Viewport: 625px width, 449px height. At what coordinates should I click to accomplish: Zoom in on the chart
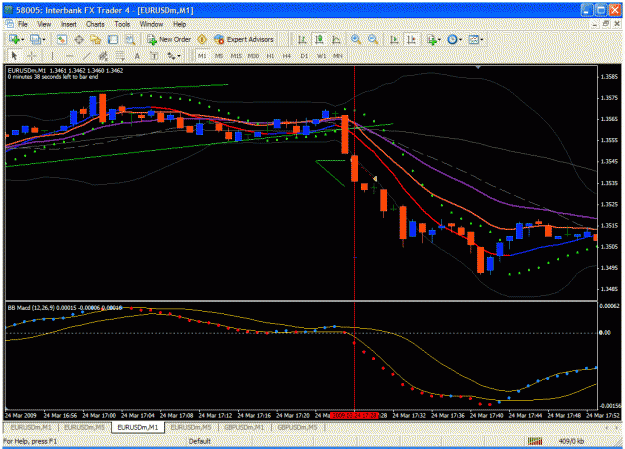click(356, 39)
